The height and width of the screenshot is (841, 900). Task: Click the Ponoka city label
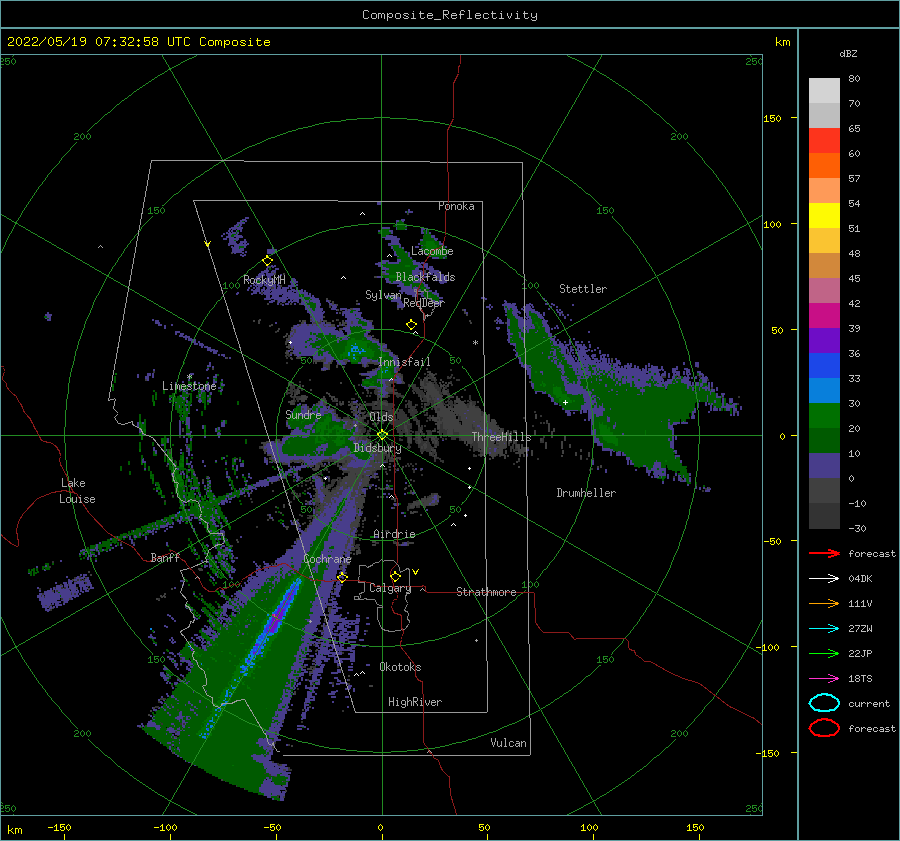[456, 206]
